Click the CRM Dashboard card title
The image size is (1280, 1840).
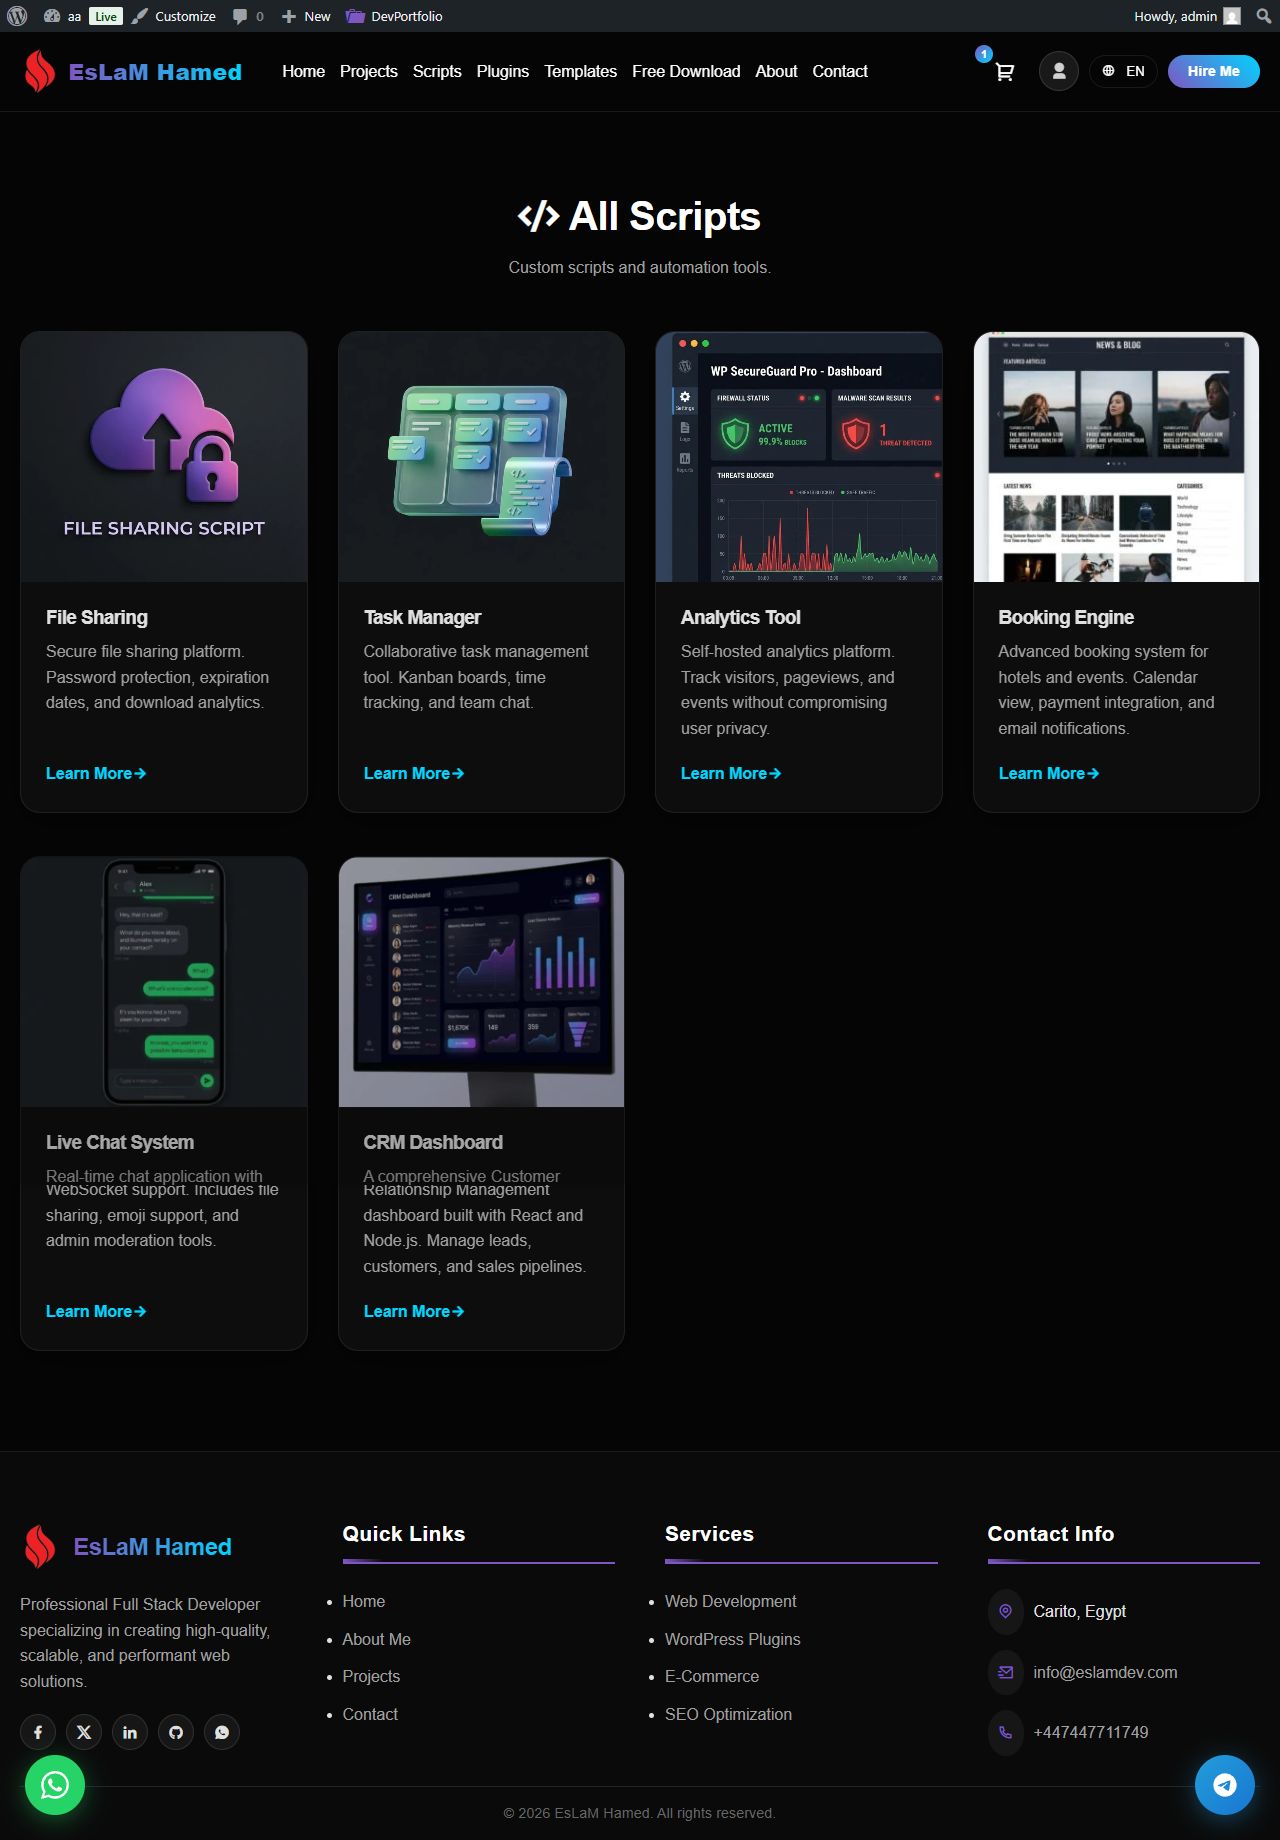[x=433, y=1142]
